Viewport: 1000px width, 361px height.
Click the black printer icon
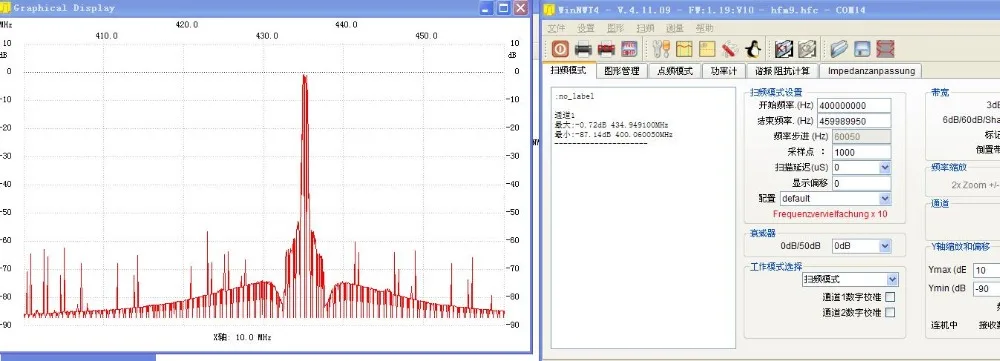point(584,49)
